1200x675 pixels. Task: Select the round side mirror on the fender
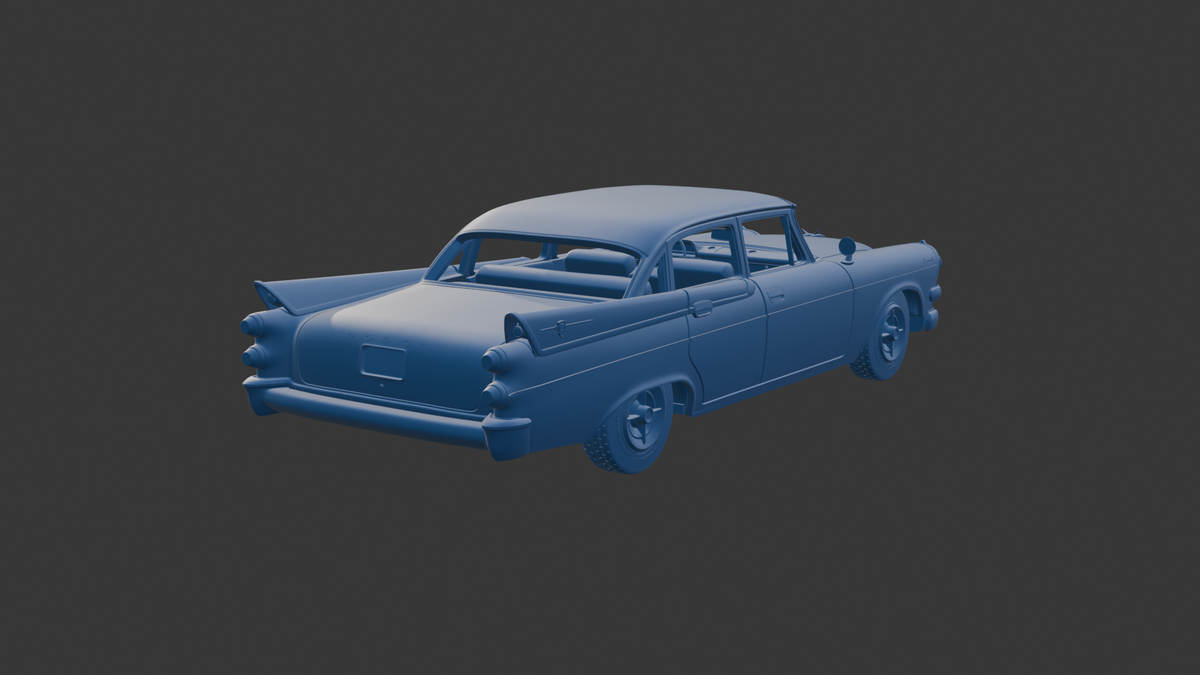point(847,248)
